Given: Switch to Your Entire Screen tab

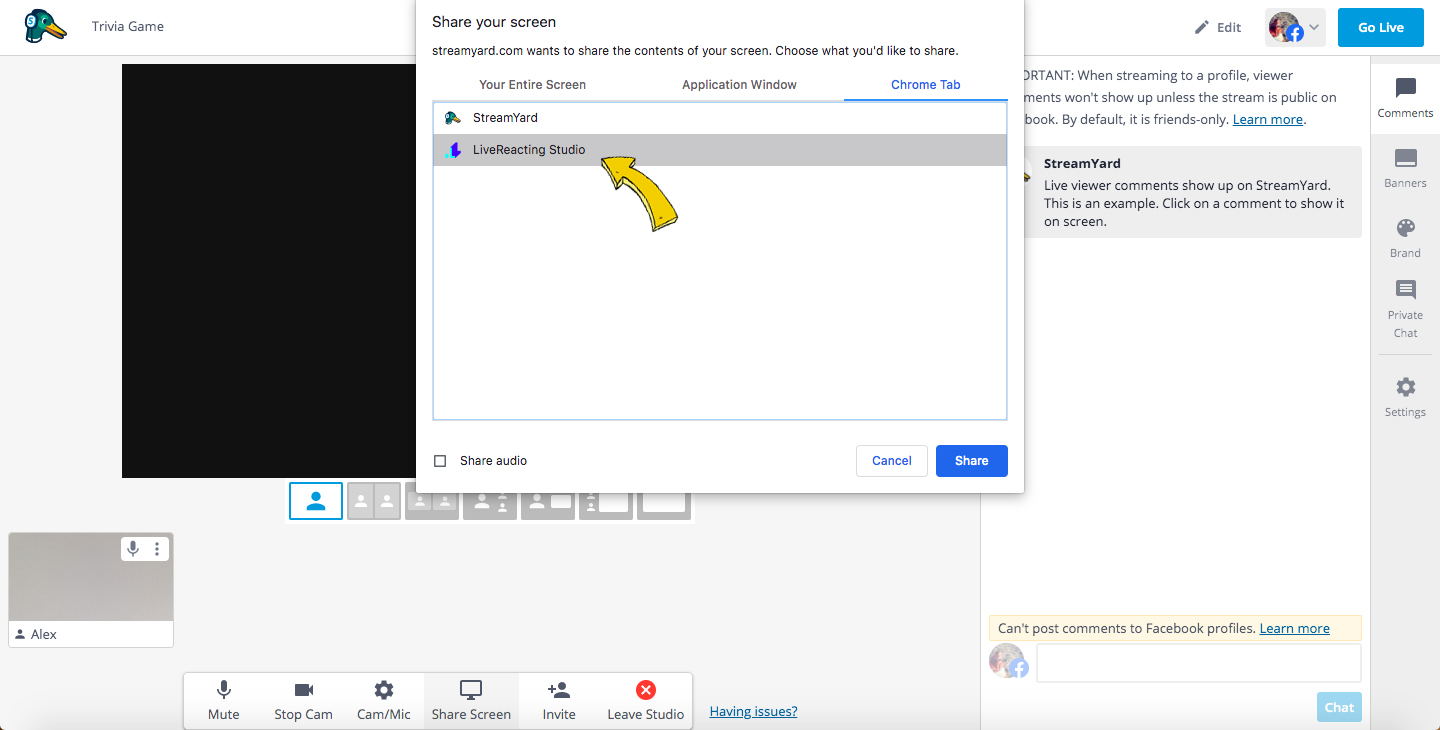Looking at the screenshot, I should click(532, 85).
